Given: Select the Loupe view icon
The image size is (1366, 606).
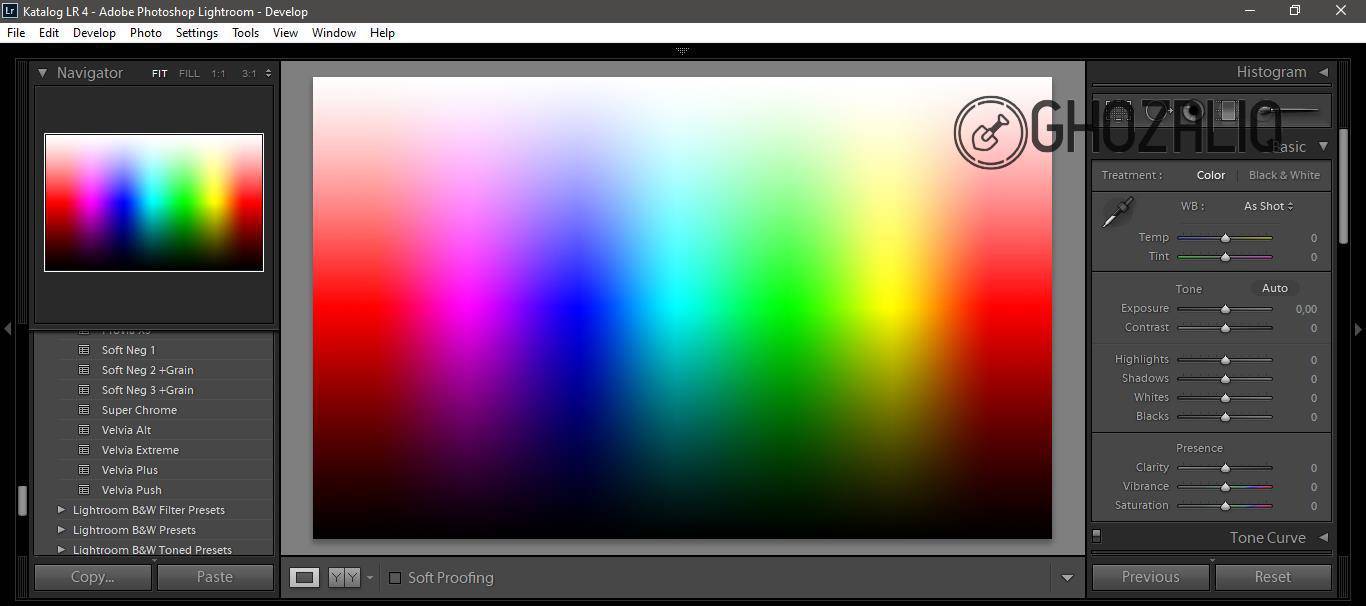Looking at the screenshot, I should tap(304, 577).
